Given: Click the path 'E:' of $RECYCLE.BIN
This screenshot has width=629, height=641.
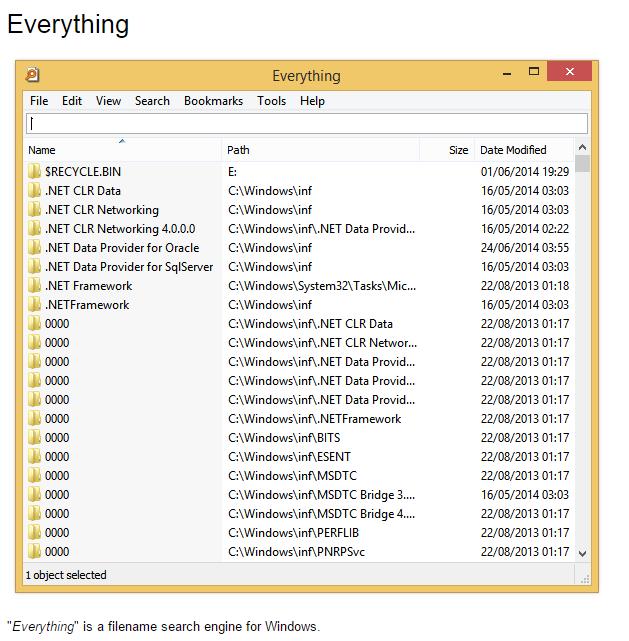Looking at the screenshot, I should click(232, 172).
